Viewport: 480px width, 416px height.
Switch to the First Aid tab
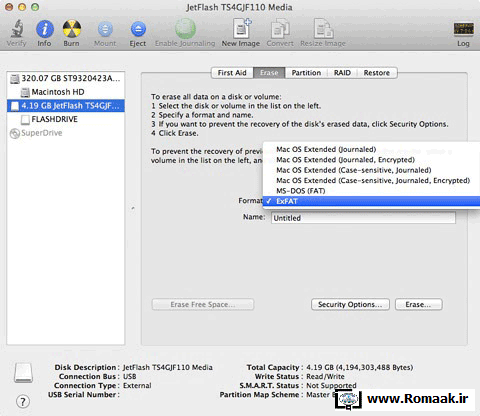point(232,73)
